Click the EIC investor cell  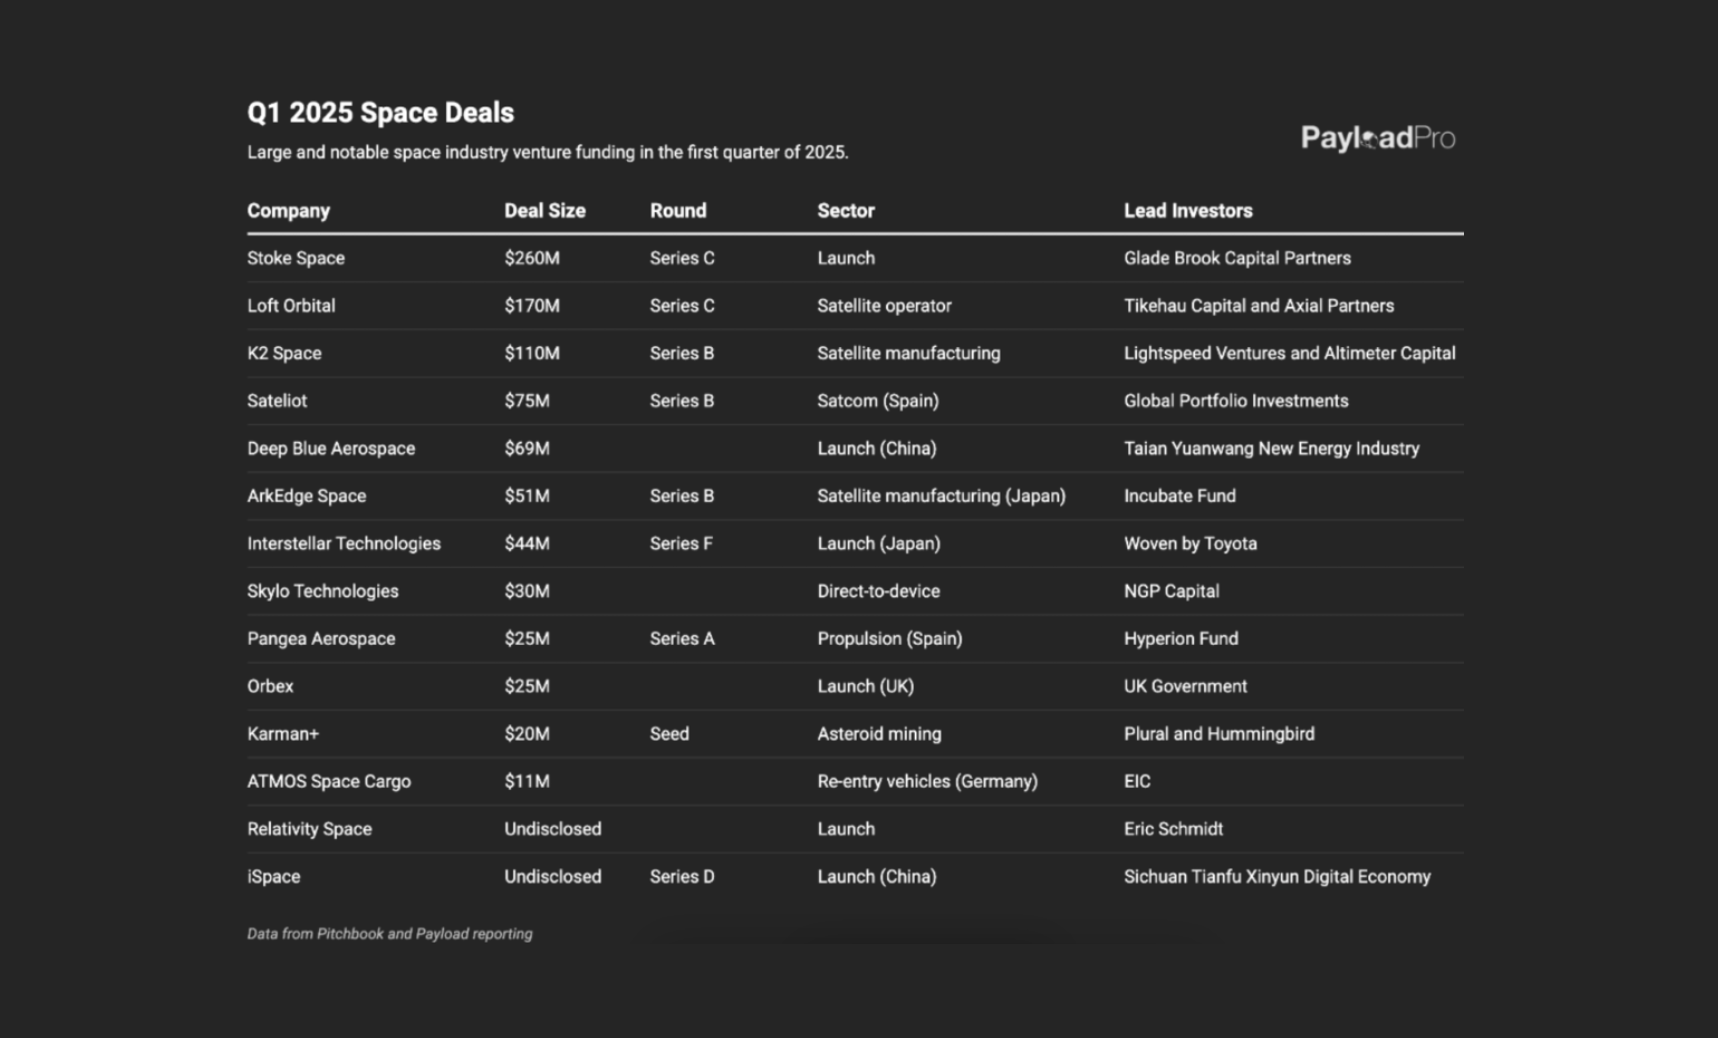1137,782
